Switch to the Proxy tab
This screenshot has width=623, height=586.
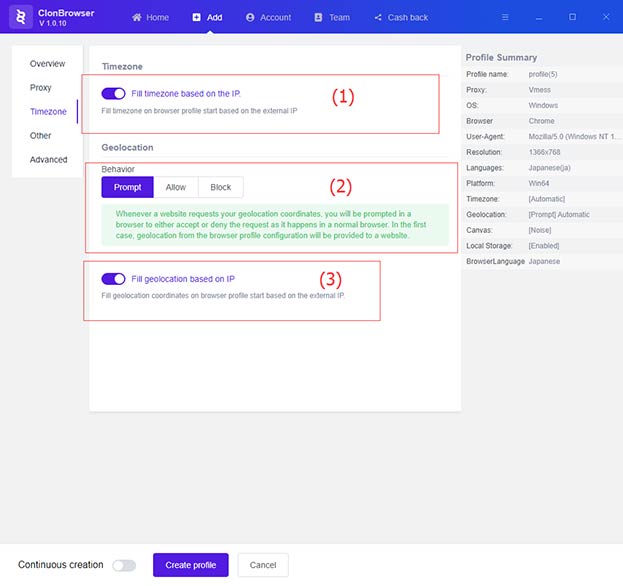point(41,87)
